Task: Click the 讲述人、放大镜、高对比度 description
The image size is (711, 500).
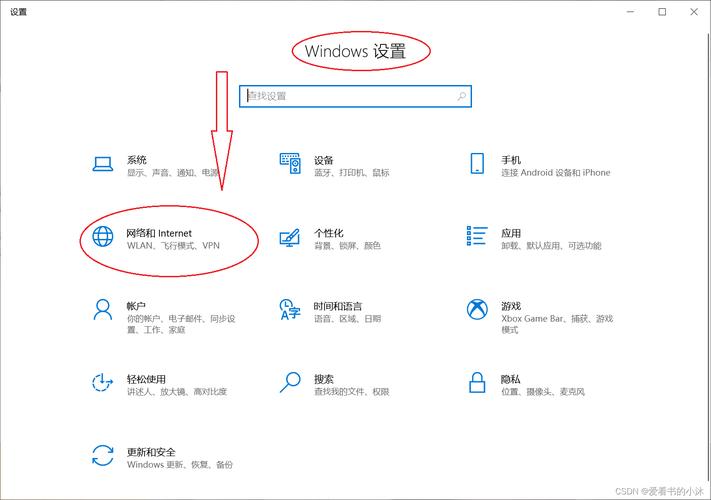Action: click(x=177, y=392)
